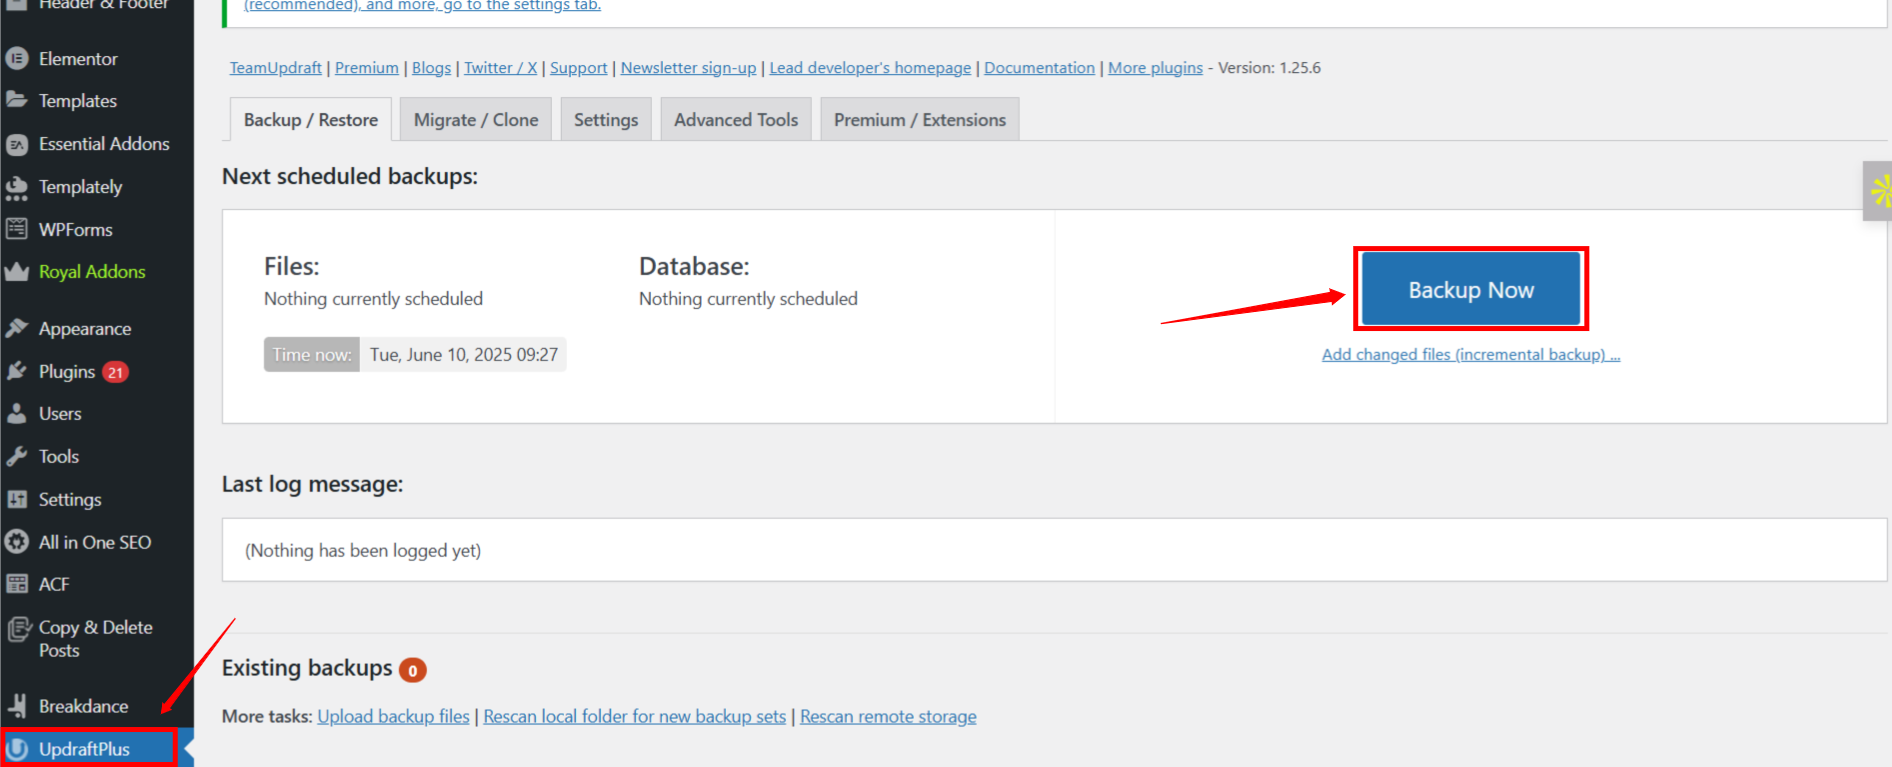Click the go to the settings tab link
This screenshot has width=1892, height=767.
[x=423, y=5]
